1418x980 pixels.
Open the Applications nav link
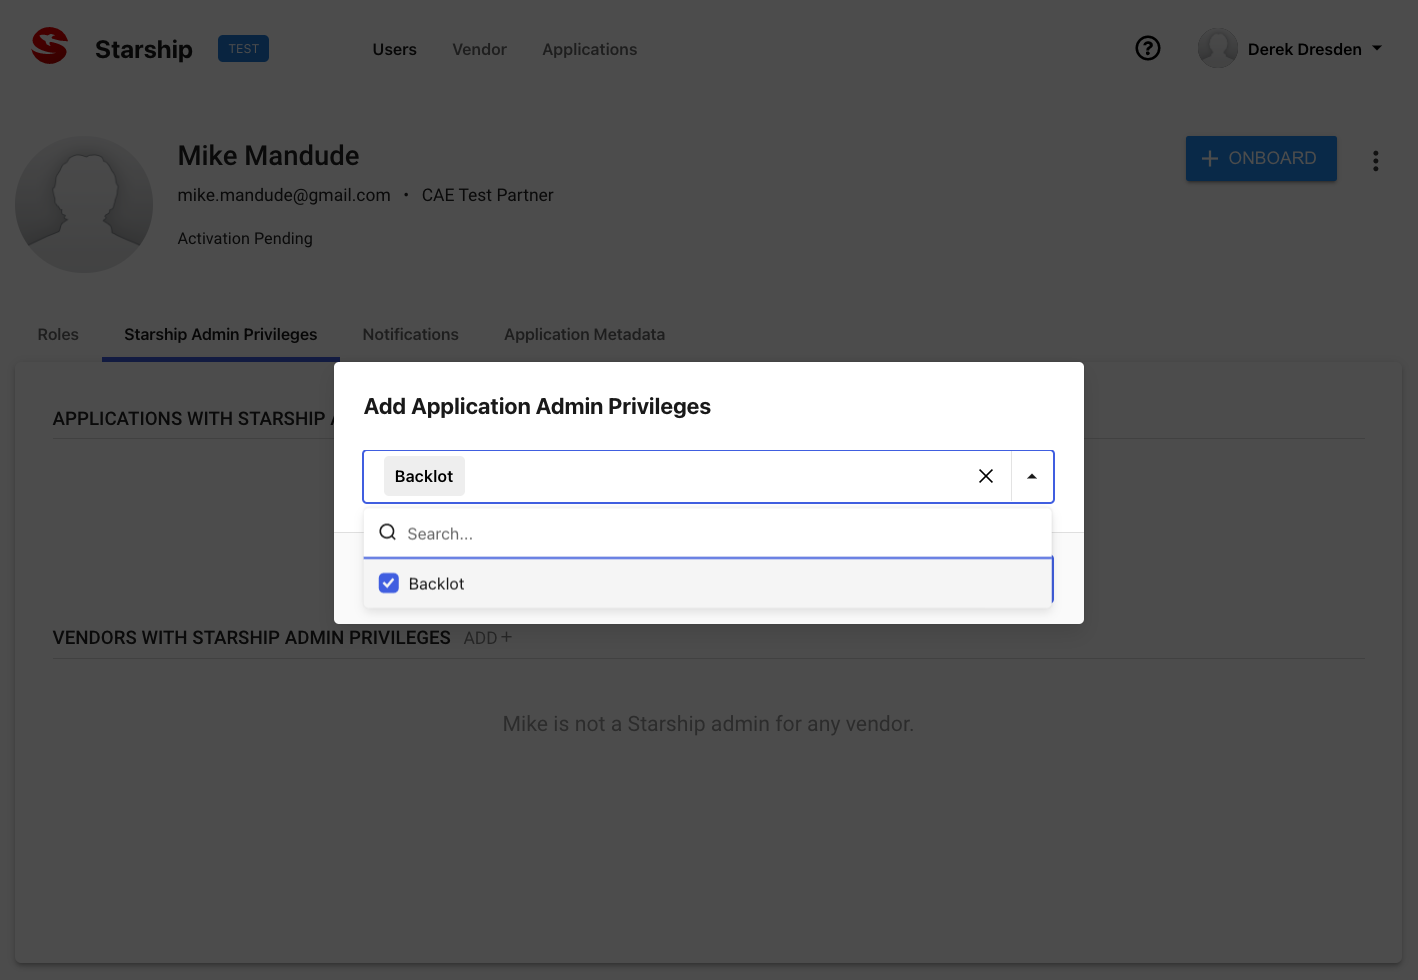click(x=589, y=49)
